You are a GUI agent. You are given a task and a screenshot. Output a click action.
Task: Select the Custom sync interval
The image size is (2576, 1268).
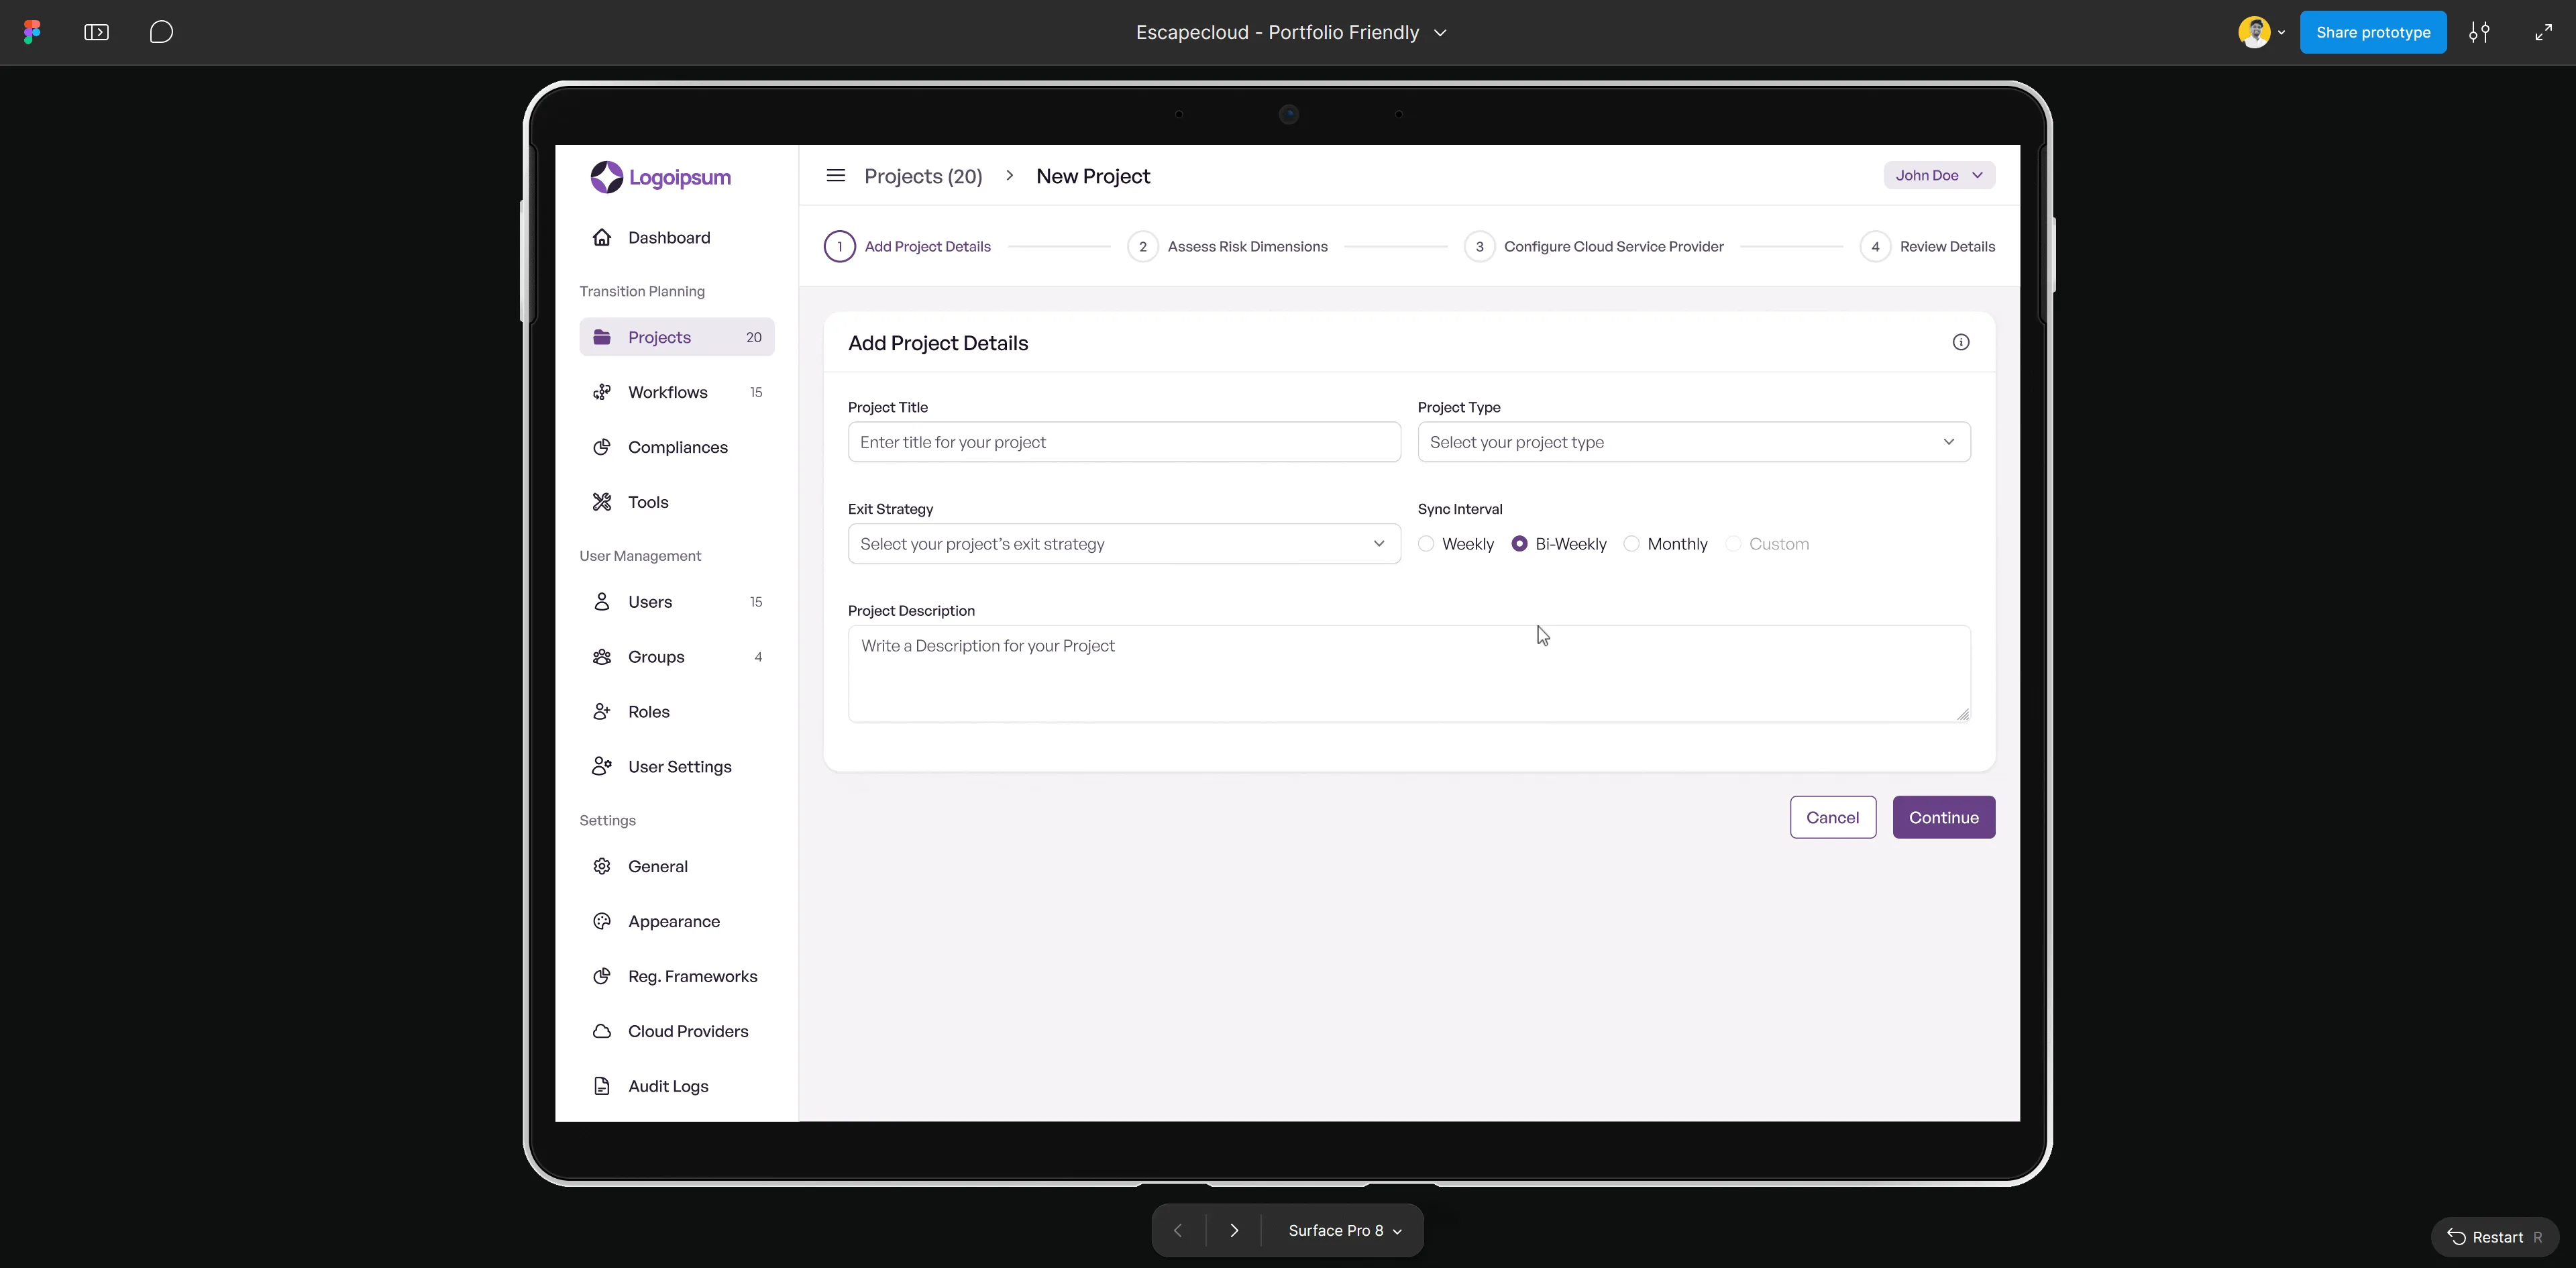click(x=1733, y=544)
